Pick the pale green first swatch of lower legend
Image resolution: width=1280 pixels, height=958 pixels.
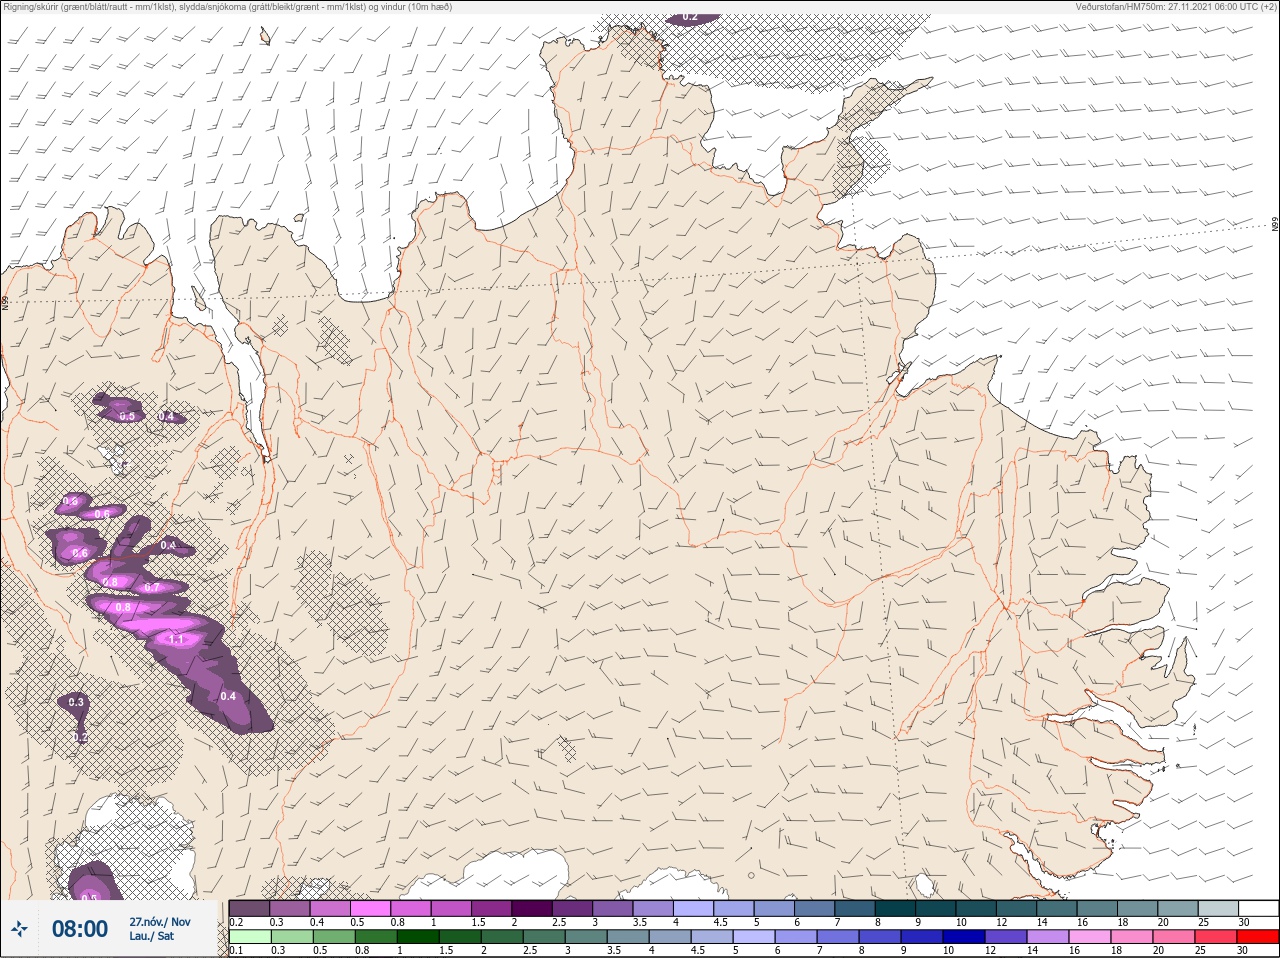tap(250, 938)
